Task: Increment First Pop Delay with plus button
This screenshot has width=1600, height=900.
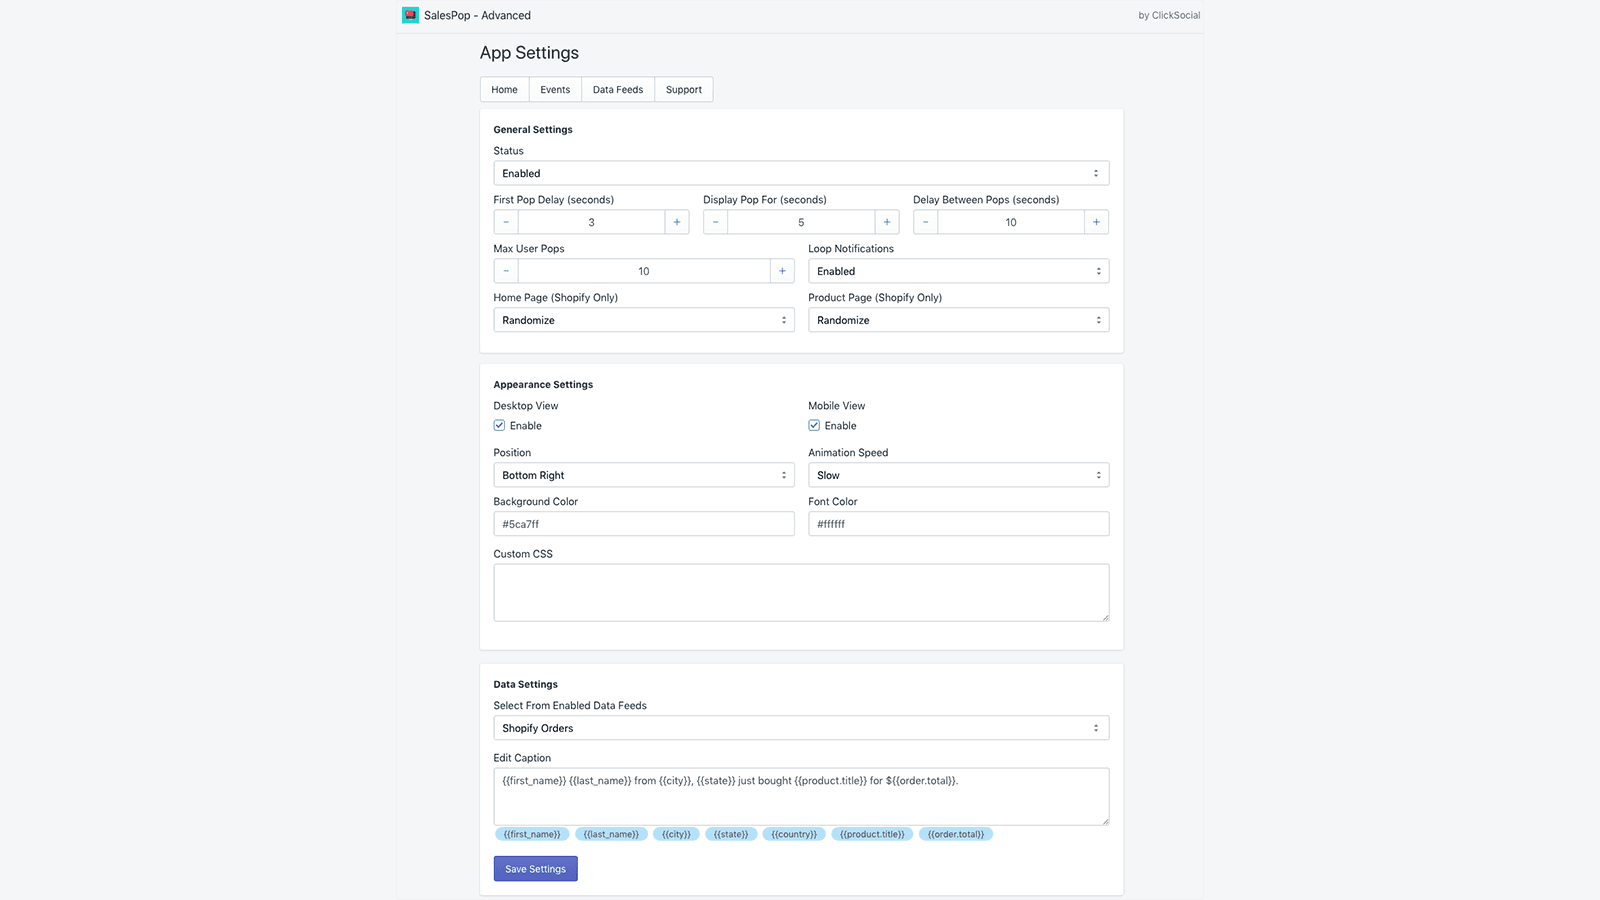Action: (x=676, y=221)
